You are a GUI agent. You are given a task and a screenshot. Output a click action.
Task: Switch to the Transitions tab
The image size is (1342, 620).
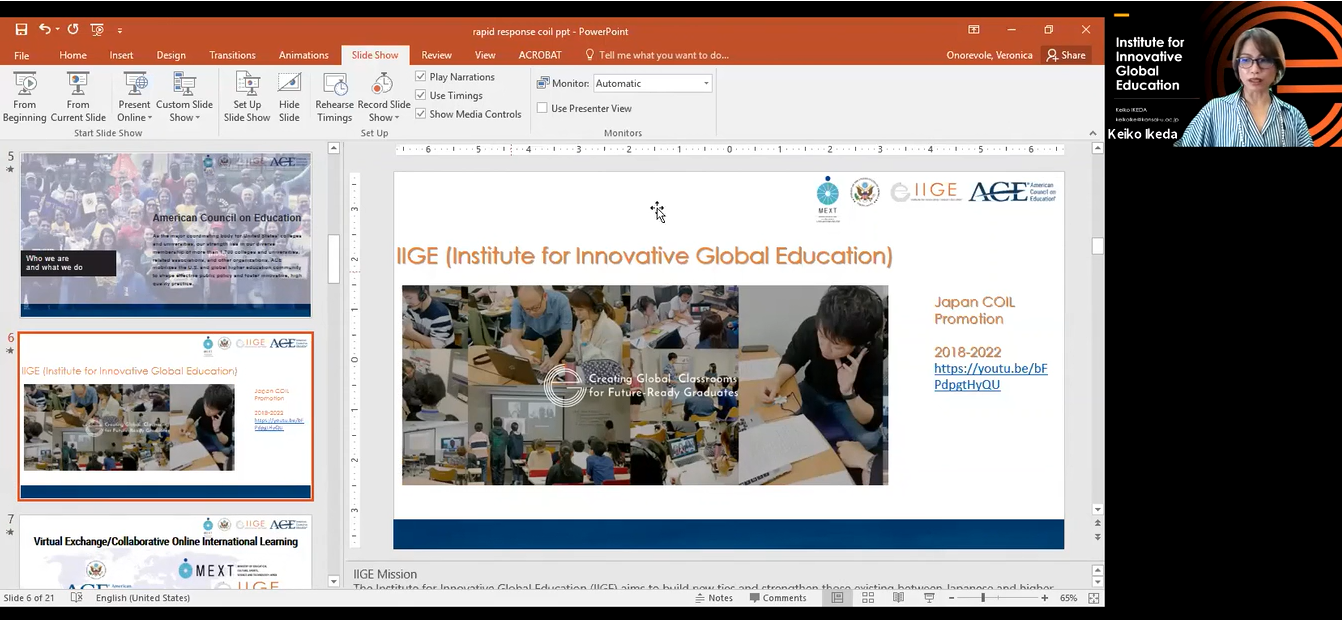232,55
